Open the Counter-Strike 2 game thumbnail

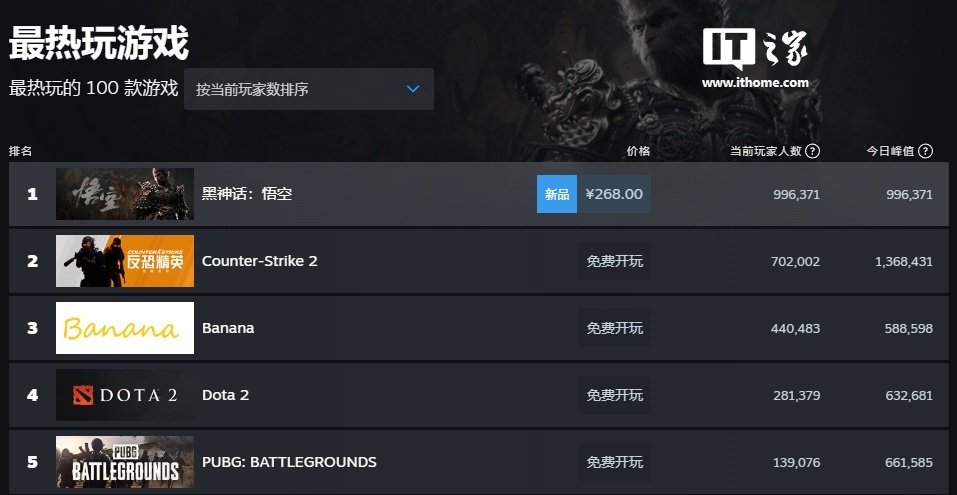(x=125, y=261)
